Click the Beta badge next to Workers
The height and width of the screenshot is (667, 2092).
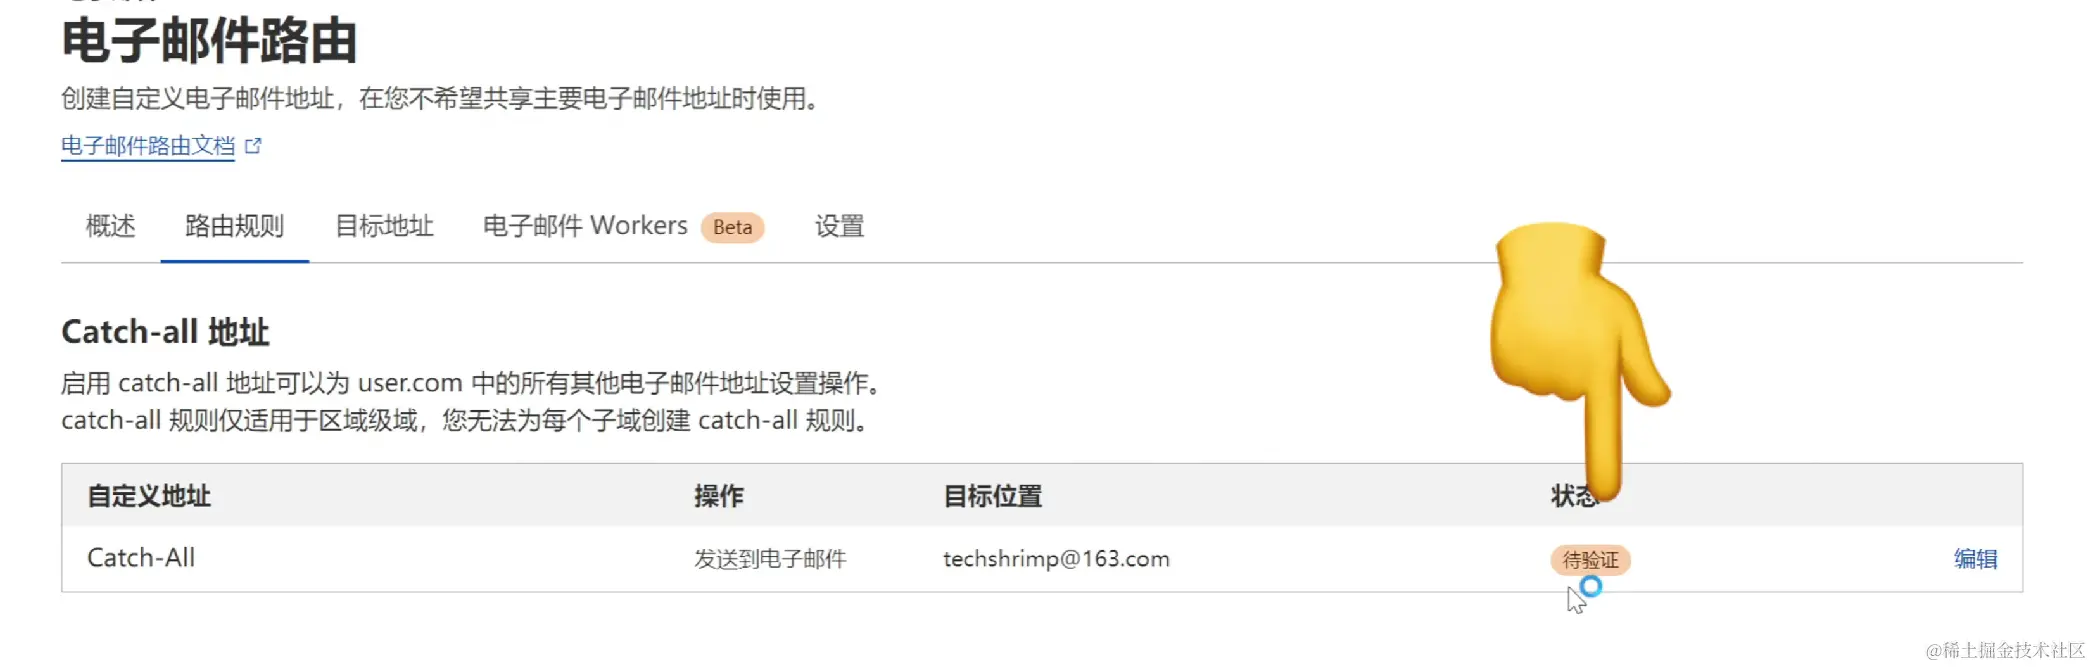(x=732, y=227)
